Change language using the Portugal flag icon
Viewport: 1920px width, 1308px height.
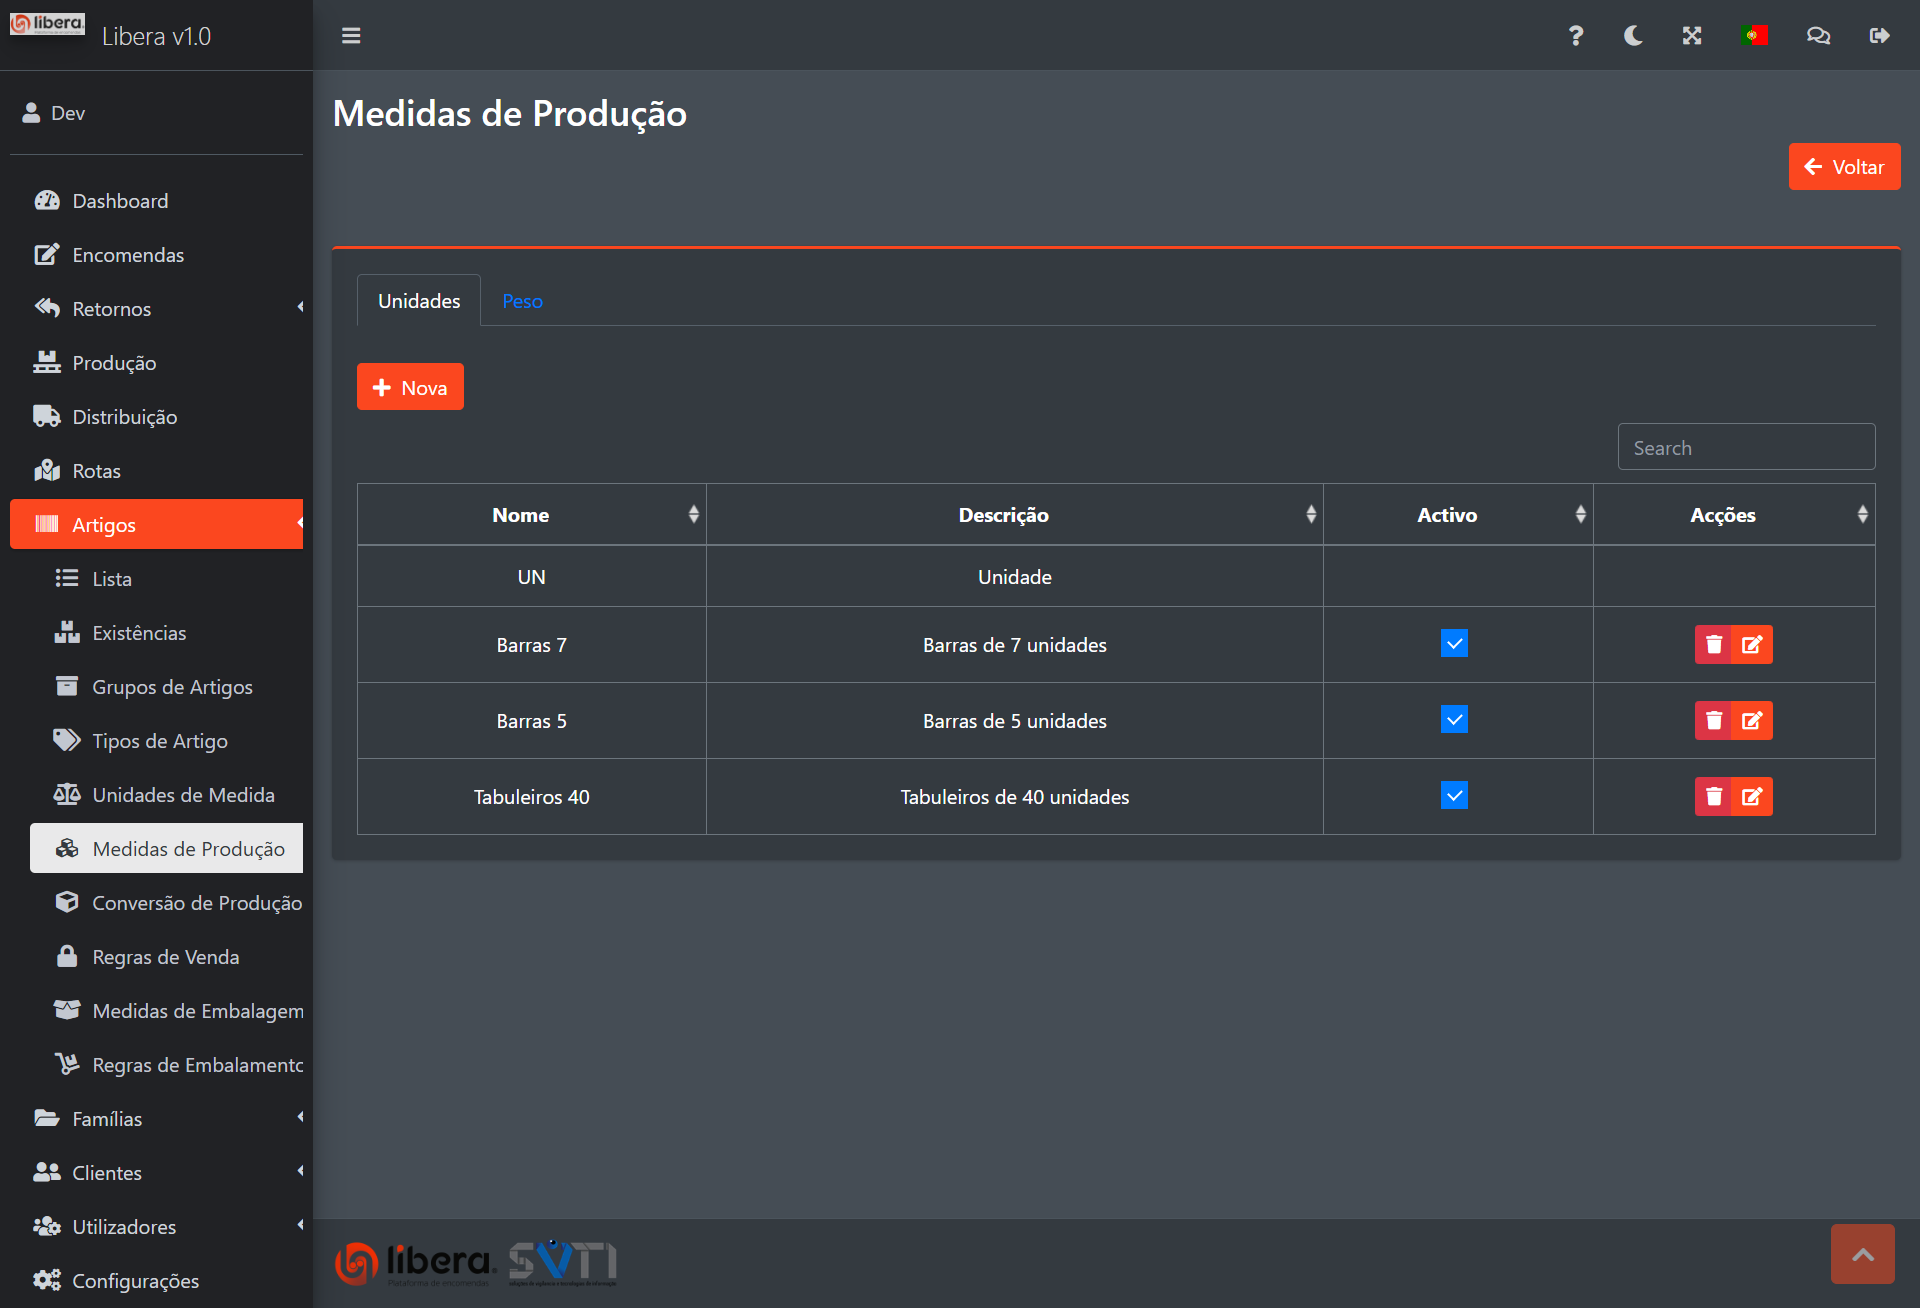pyautogui.click(x=1754, y=36)
